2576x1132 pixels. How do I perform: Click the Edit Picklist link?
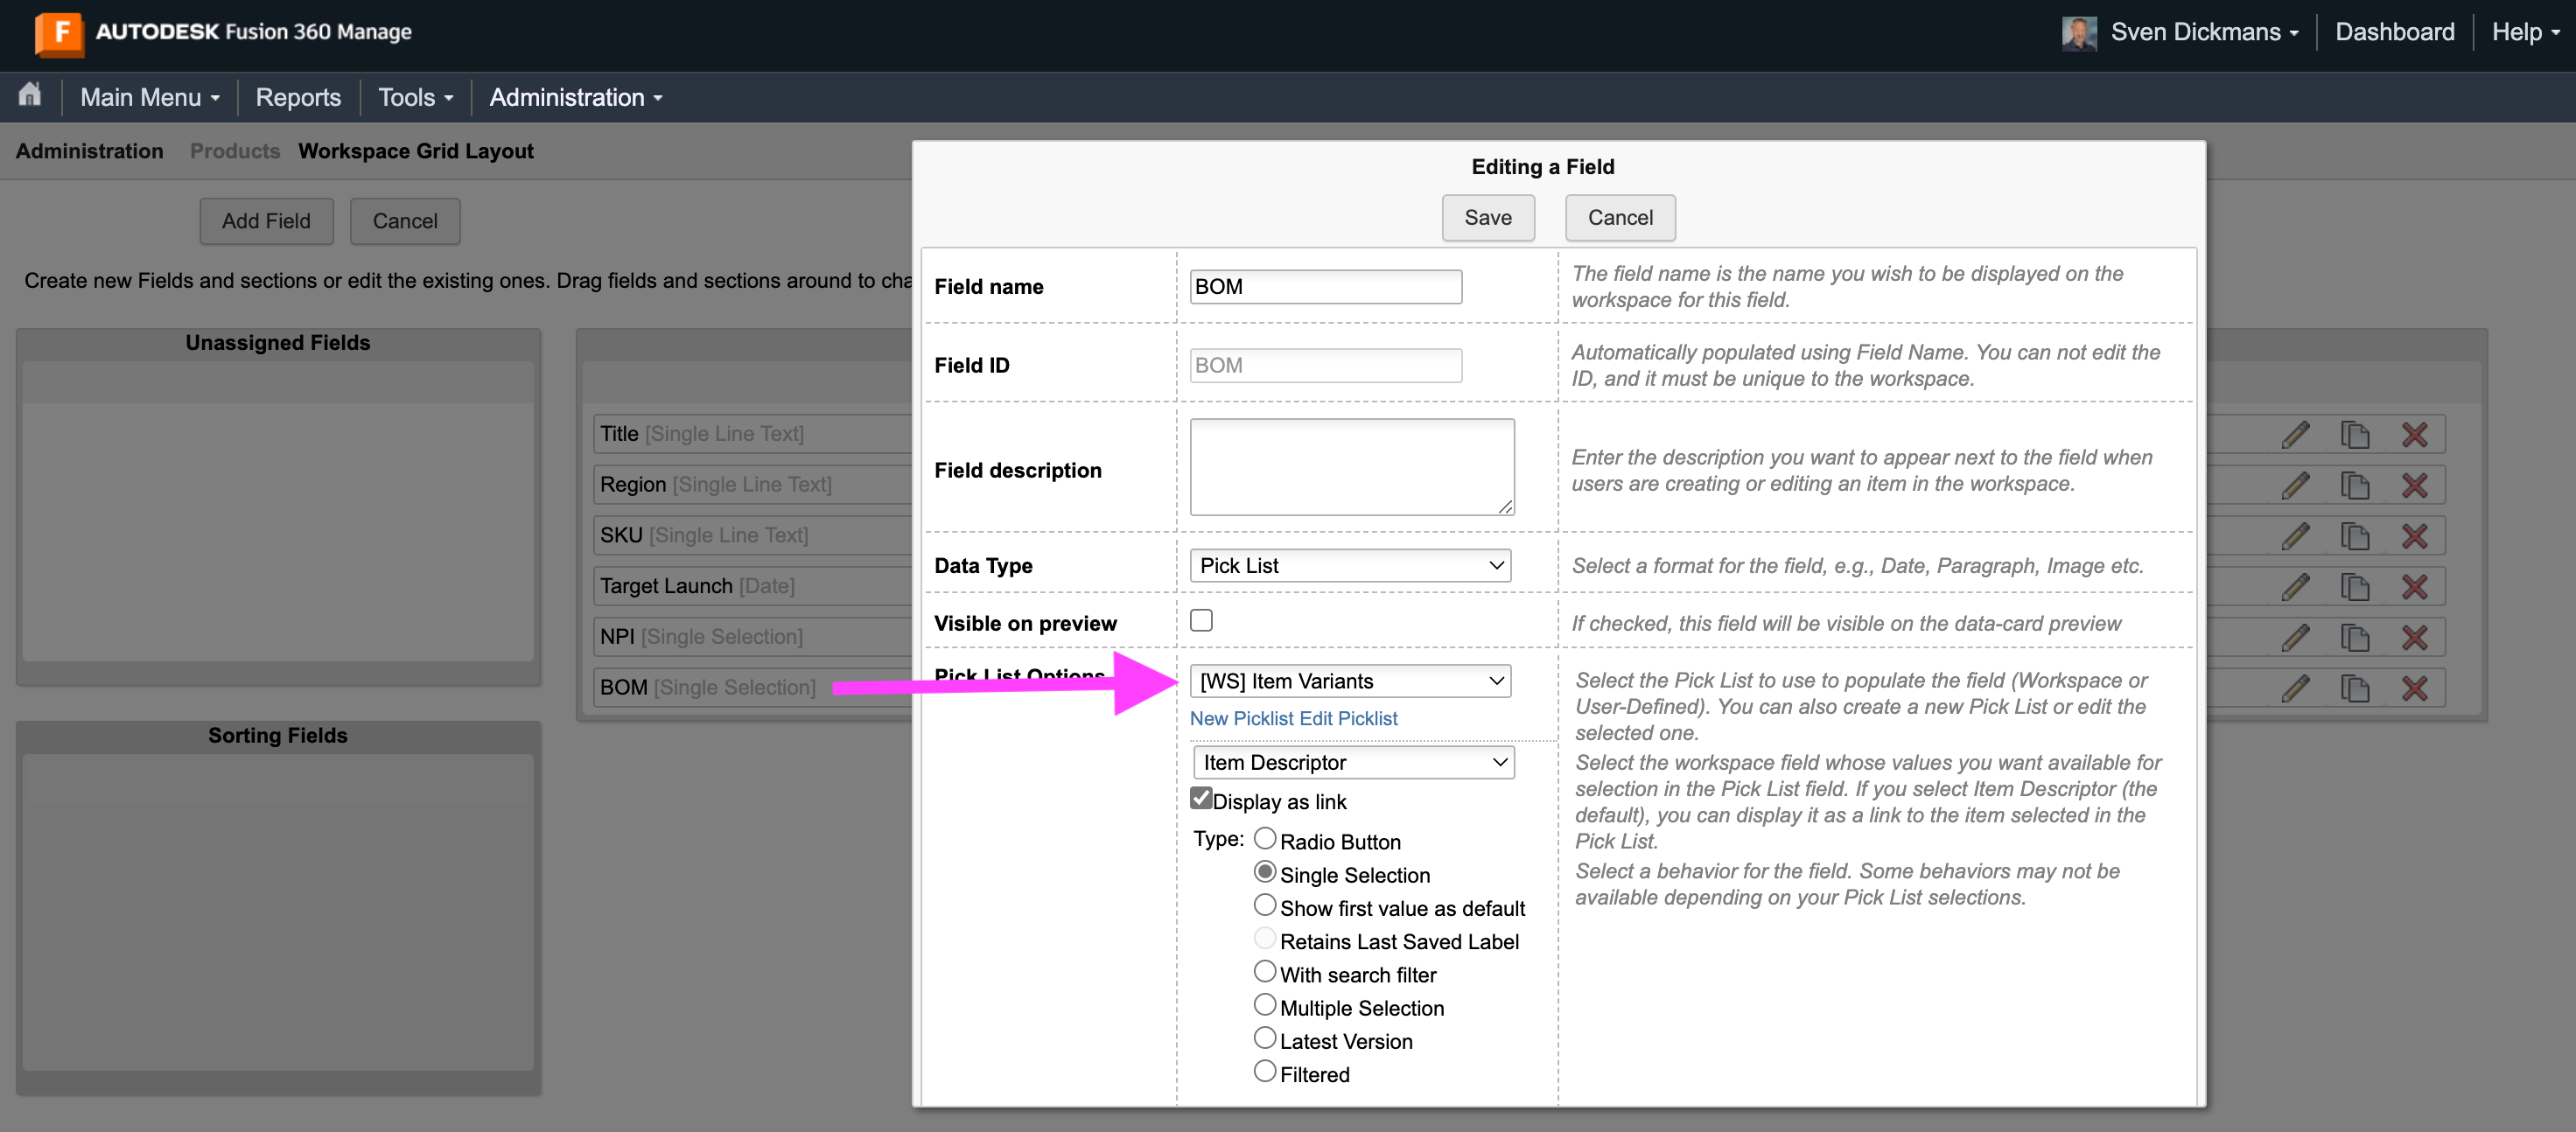click(1348, 719)
